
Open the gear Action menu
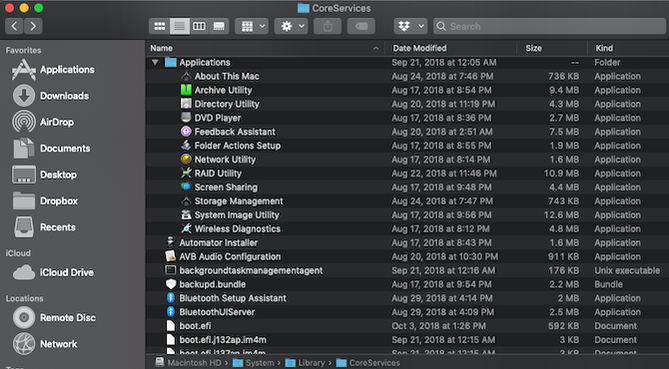tap(291, 26)
